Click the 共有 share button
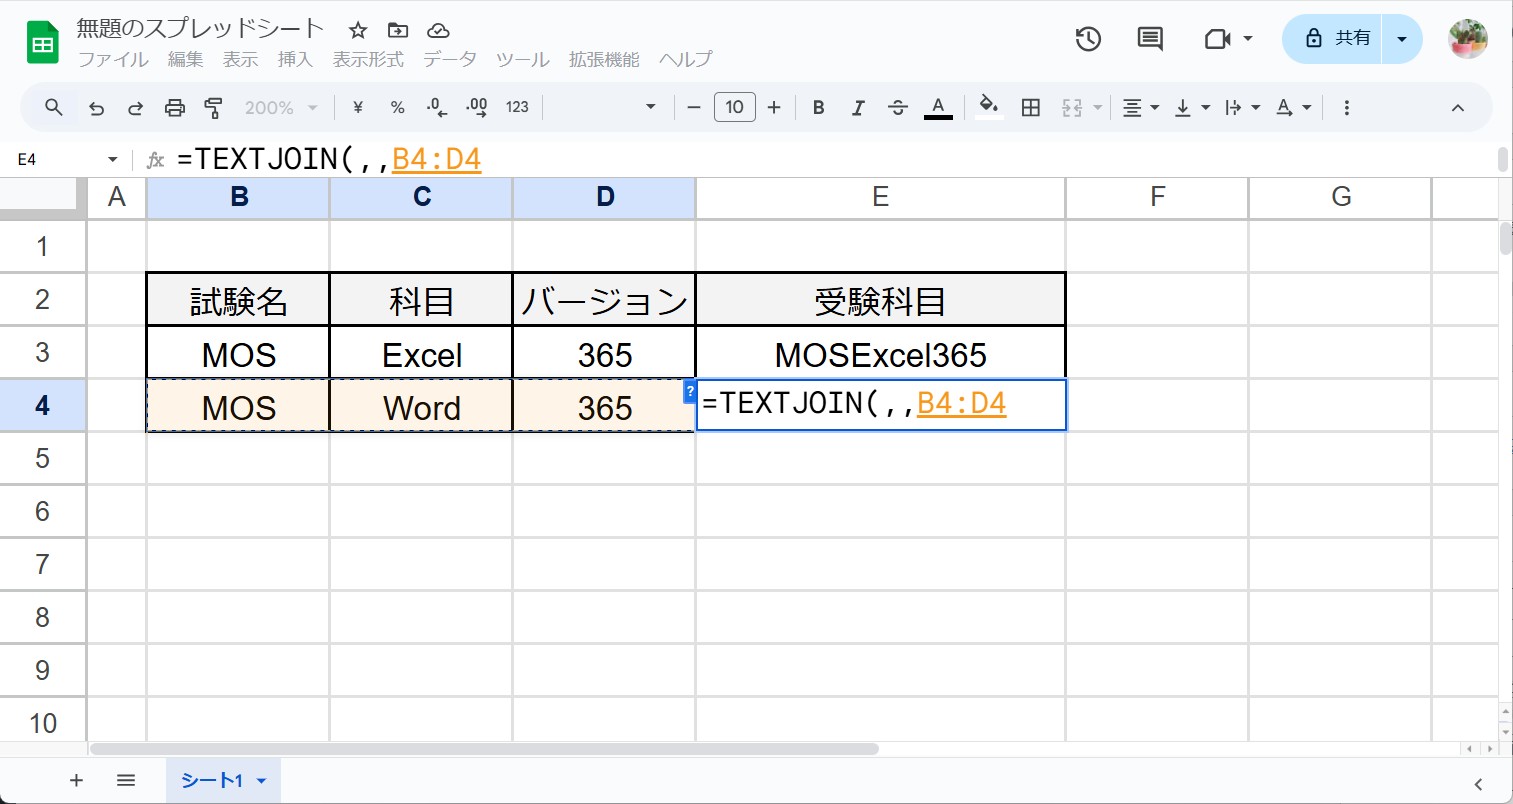Image resolution: width=1513 pixels, height=804 pixels. coord(1333,39)
